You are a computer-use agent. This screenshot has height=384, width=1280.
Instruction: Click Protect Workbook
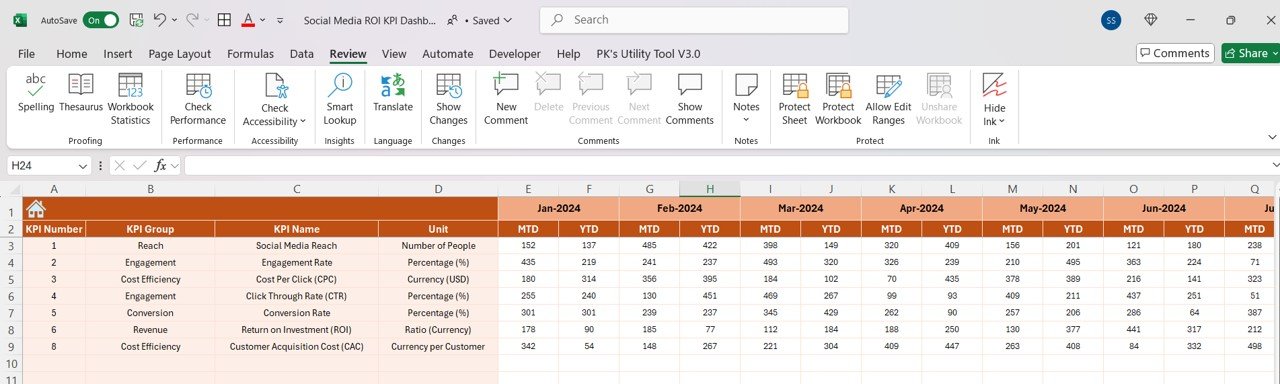click(x=838, y=98)
